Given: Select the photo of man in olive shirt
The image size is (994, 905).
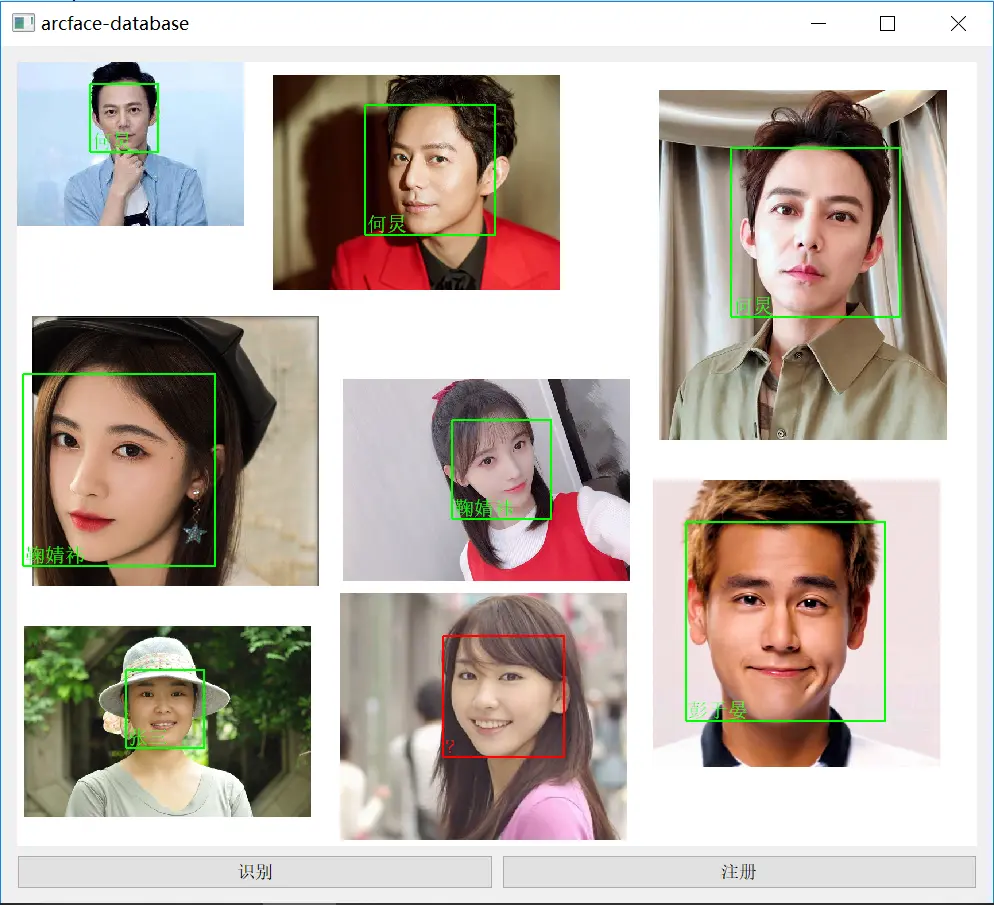Looking at the screenshot, I should pyautogui.click(x=803, y=265).
